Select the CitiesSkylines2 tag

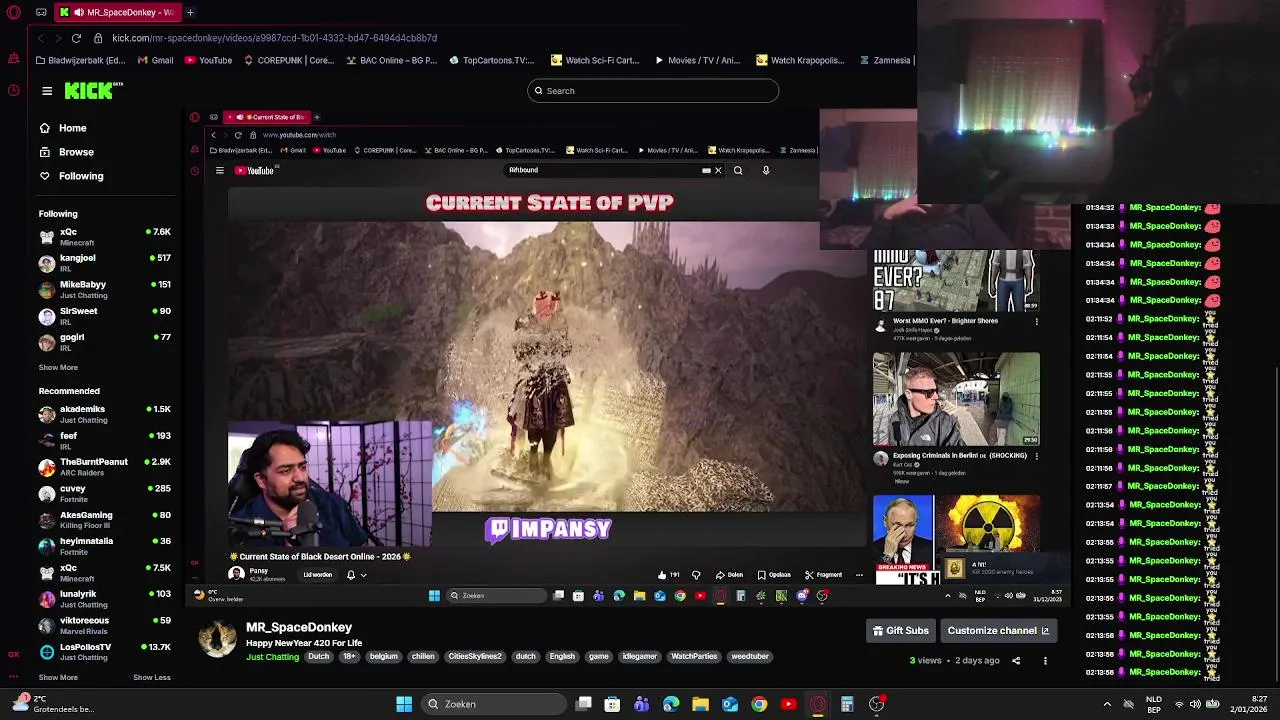(475, 657)
